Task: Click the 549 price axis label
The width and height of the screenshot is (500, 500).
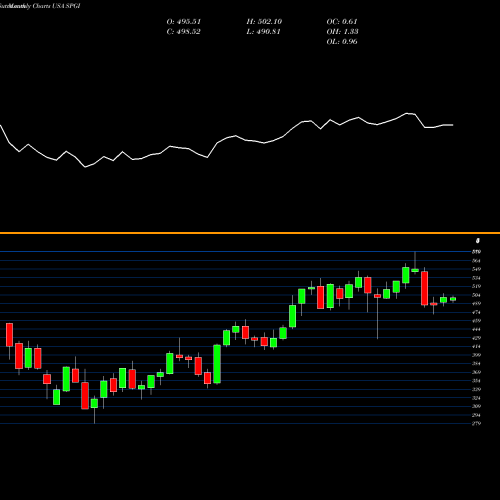Action: (476, 269)
